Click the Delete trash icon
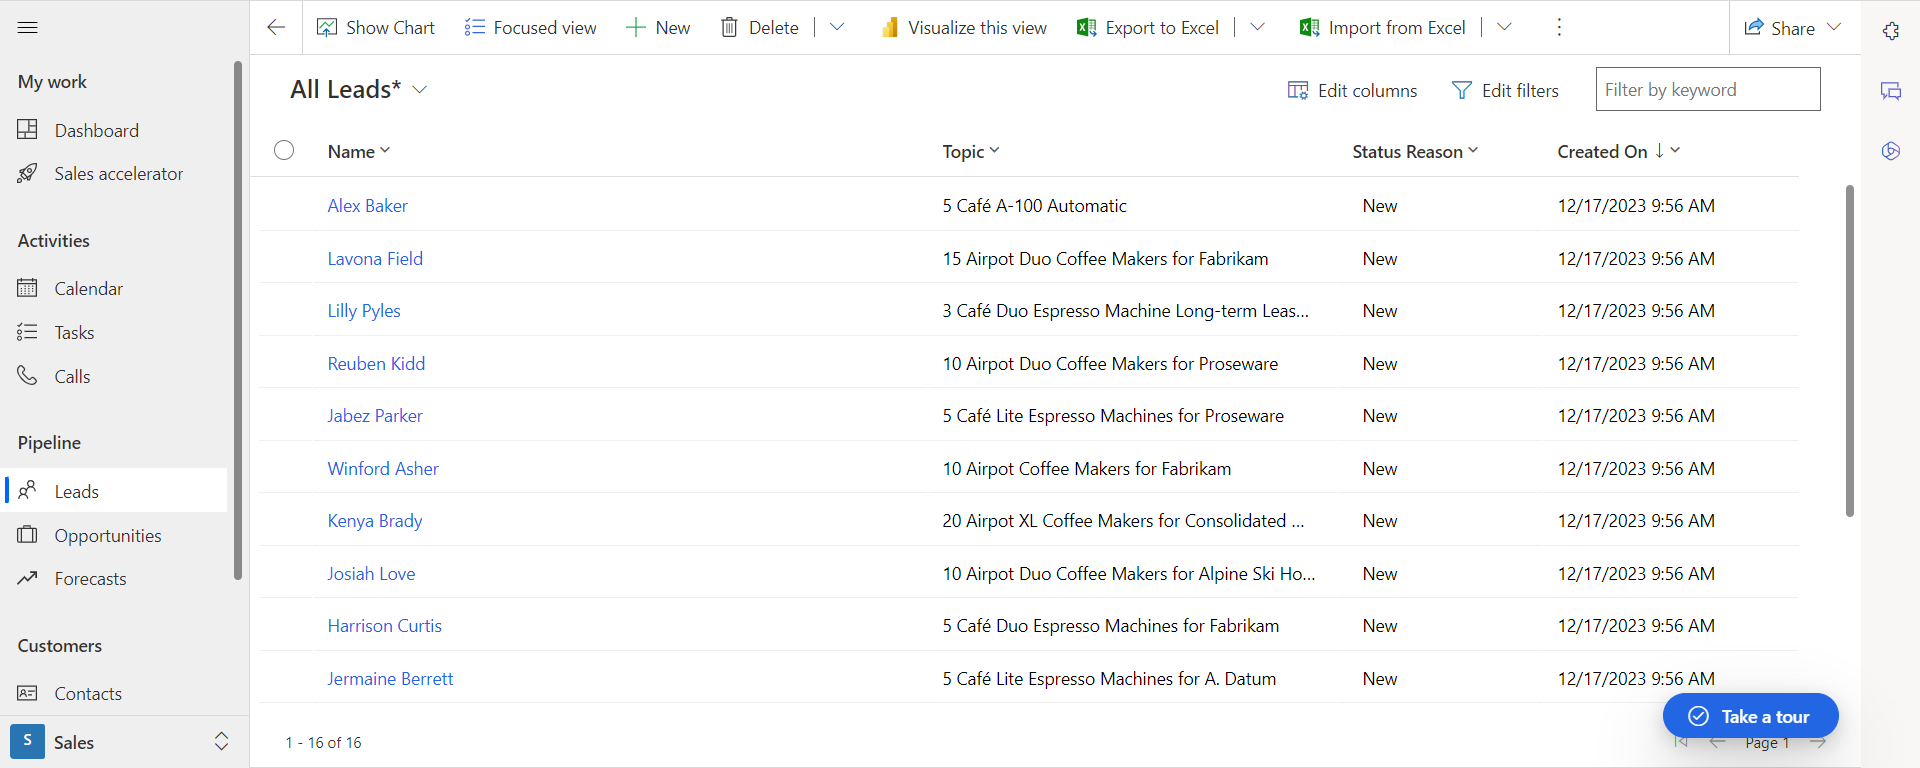This screenshot has height=768, width=1920. pyautogui.click(x=730, y=27)
